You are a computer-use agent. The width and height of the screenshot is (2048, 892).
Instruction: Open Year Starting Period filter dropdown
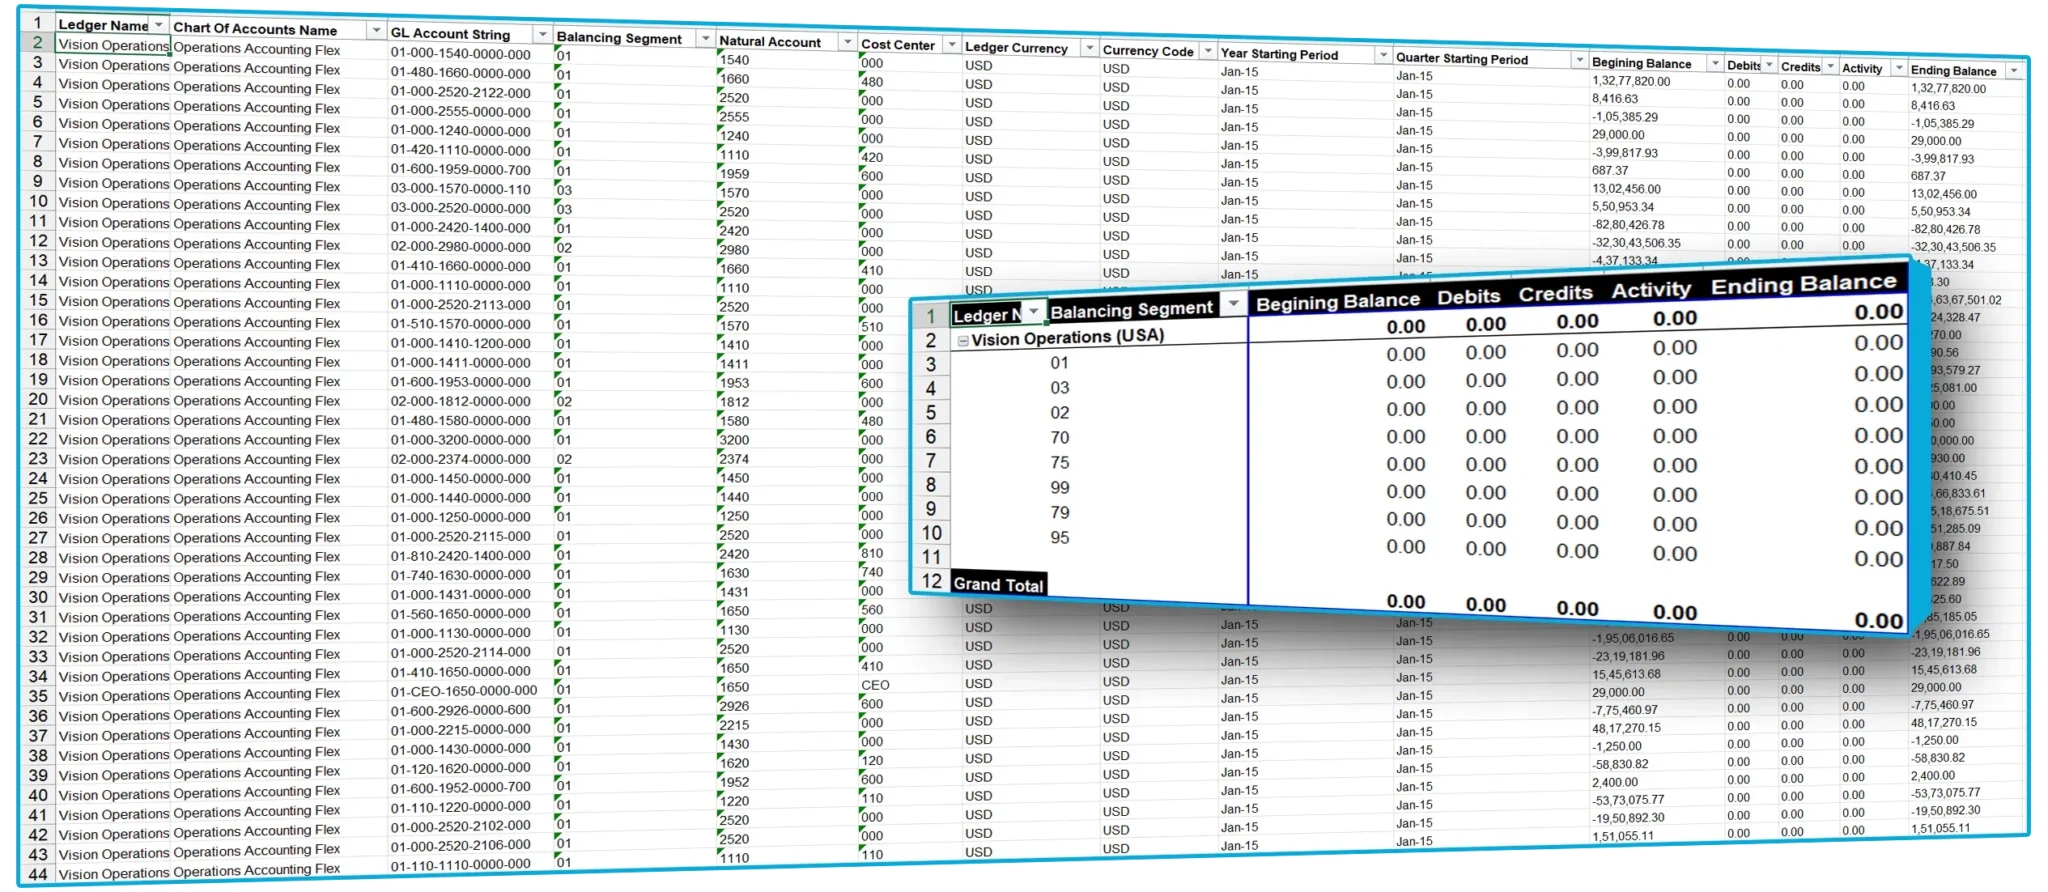tap(1382, 56)
